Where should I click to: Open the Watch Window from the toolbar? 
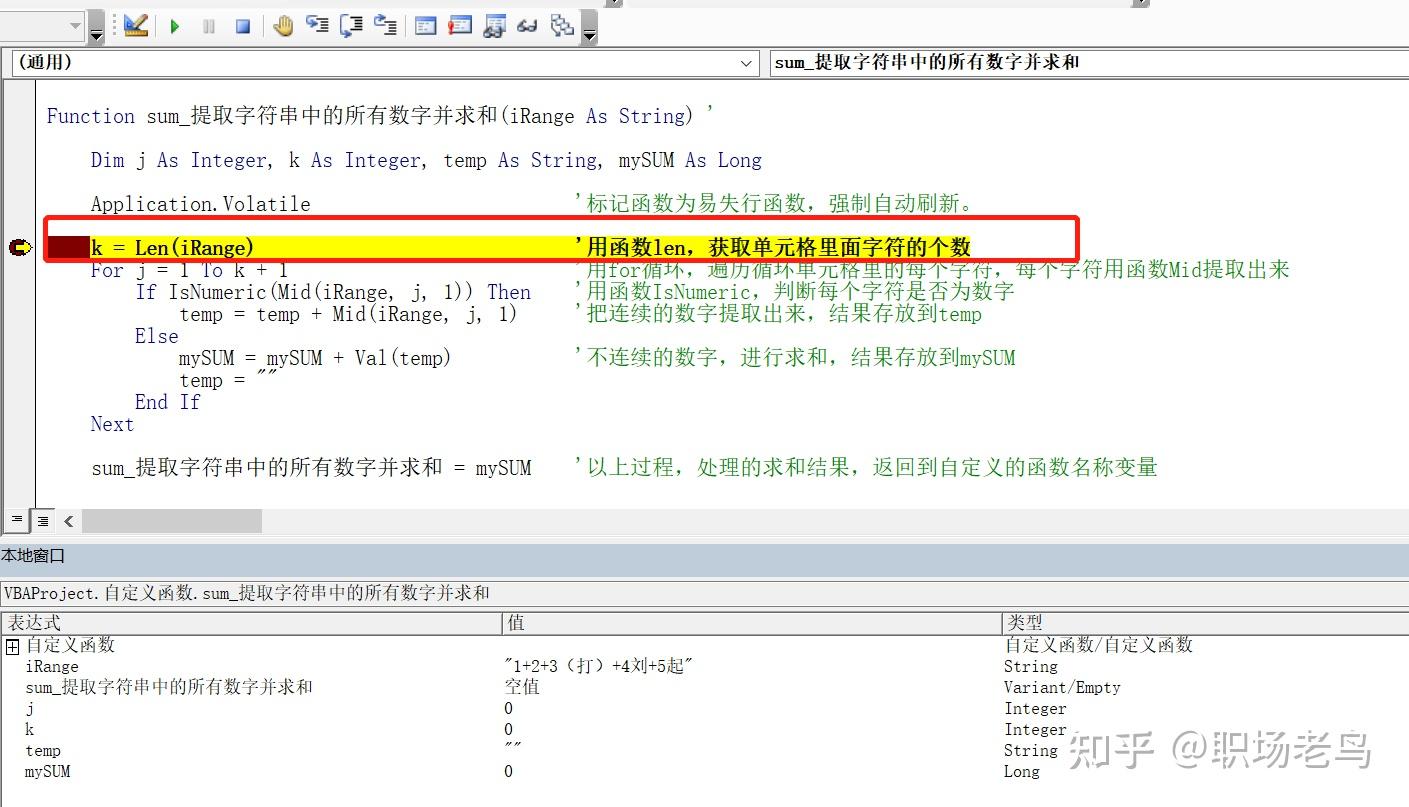pyautogui.click(x=494, y=26)
